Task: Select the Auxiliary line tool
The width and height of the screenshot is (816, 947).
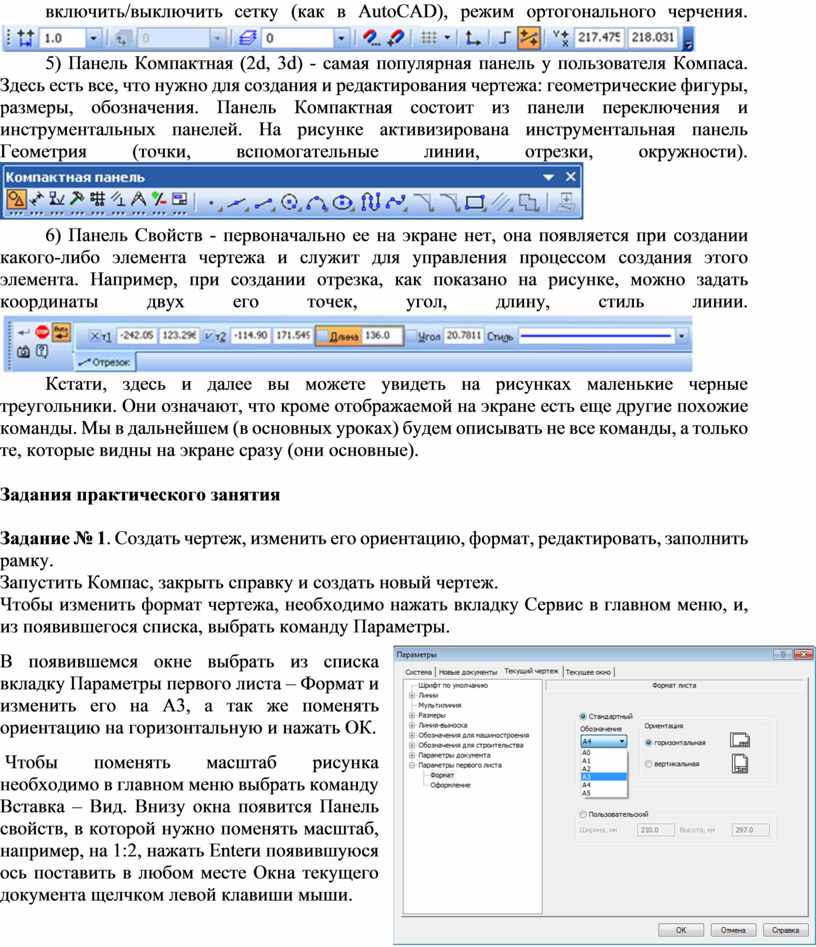Action: click(x=237, y=204)
